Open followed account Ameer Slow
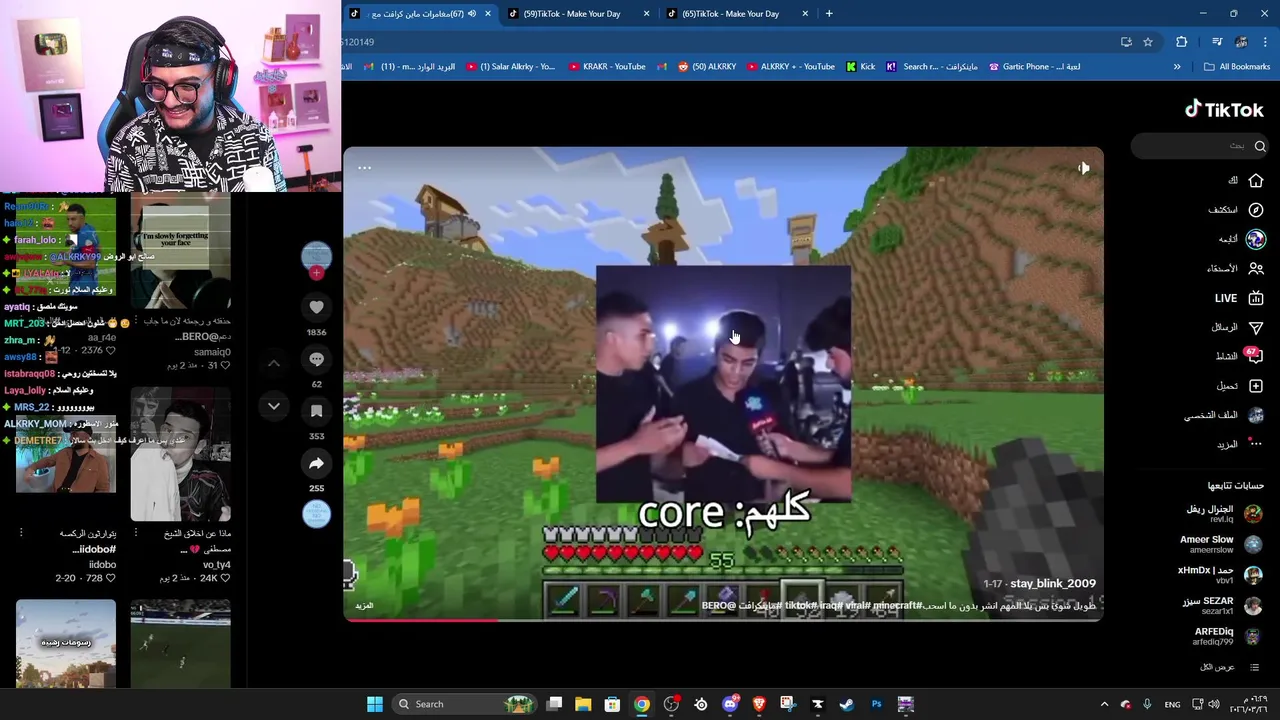1280x720 pixels. (x=1220, y=544)
